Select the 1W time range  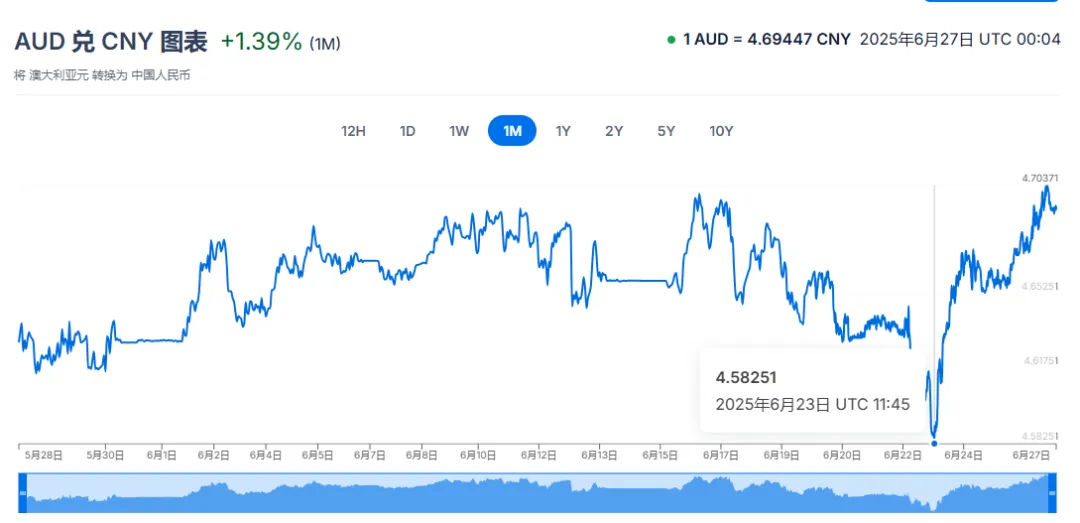coord(459,131)
